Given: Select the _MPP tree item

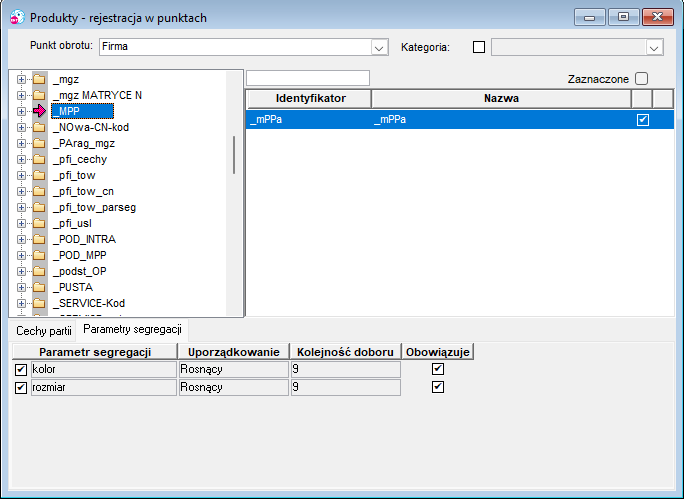Looking at the screenshot, I should (x=82, y=111).
